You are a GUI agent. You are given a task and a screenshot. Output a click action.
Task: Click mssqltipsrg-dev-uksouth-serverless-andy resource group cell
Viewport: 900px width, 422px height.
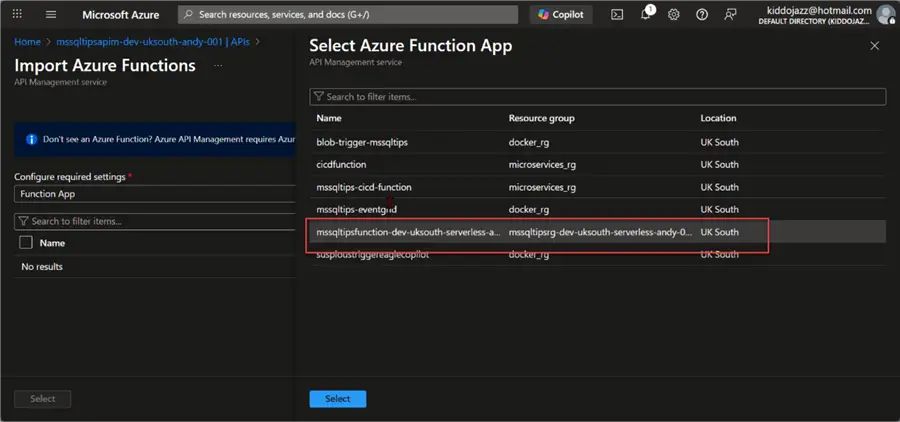tap(600, 232)
